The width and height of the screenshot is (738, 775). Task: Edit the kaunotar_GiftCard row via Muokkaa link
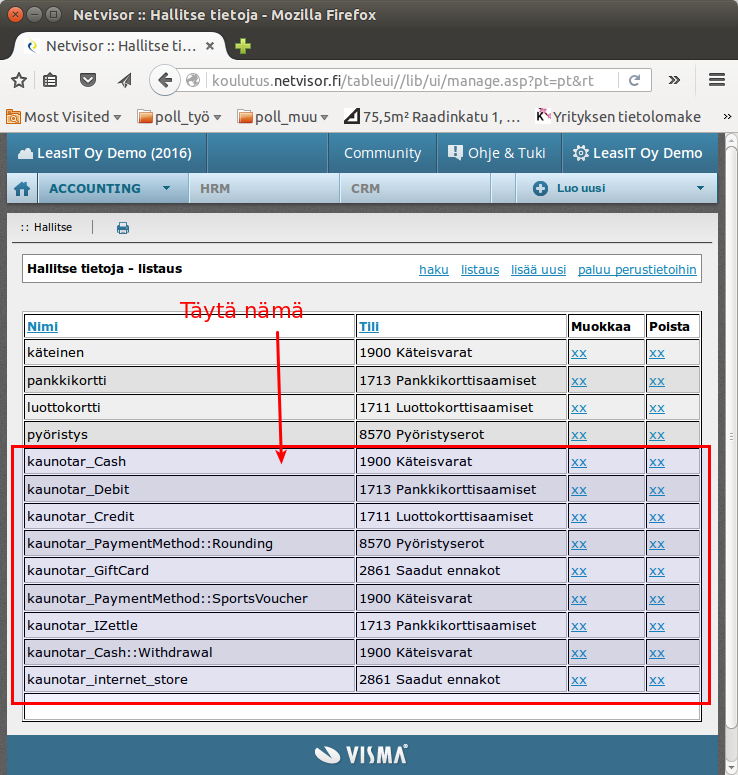[x=578, y=570]
